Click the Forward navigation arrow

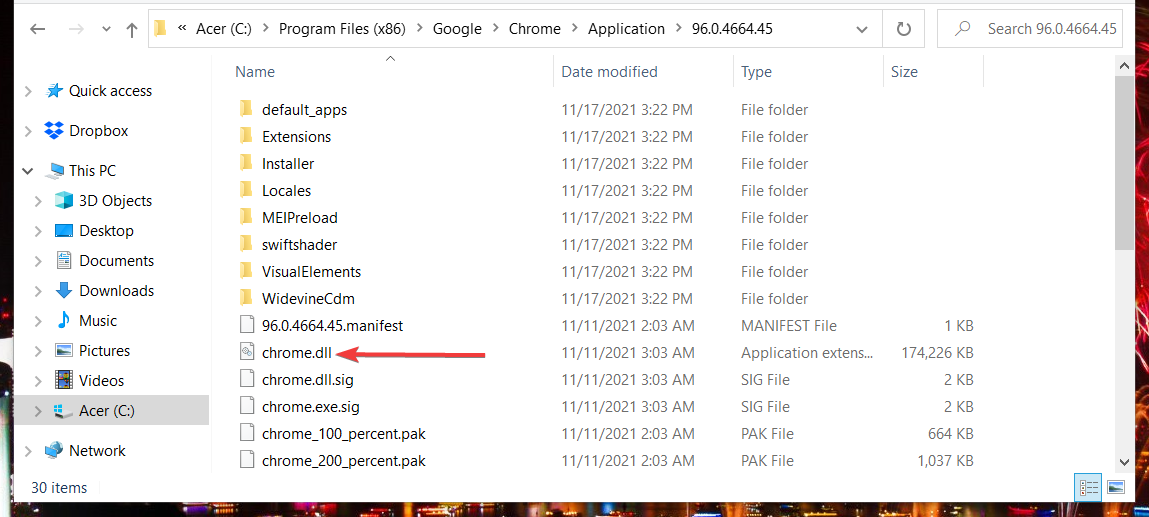[x=75, y=29]
